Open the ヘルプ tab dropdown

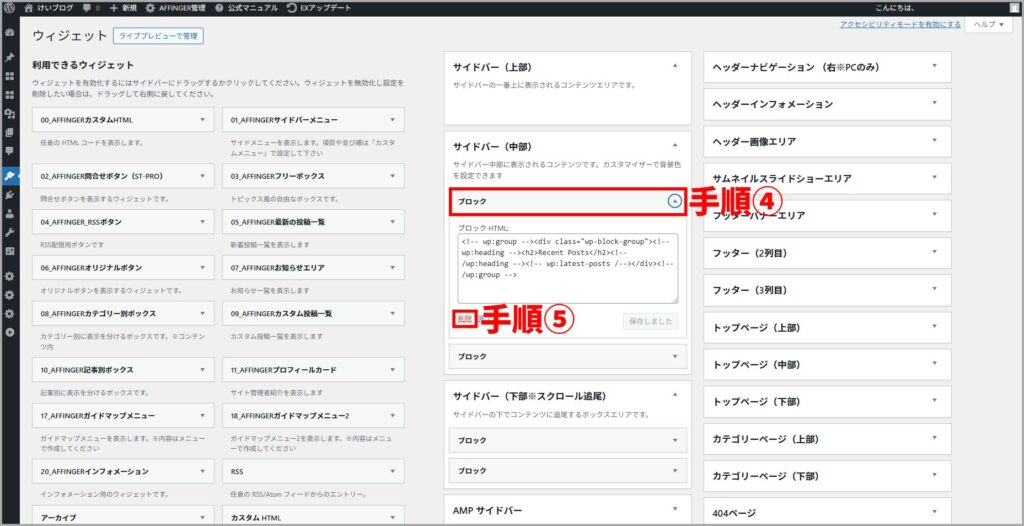(990, 24)
